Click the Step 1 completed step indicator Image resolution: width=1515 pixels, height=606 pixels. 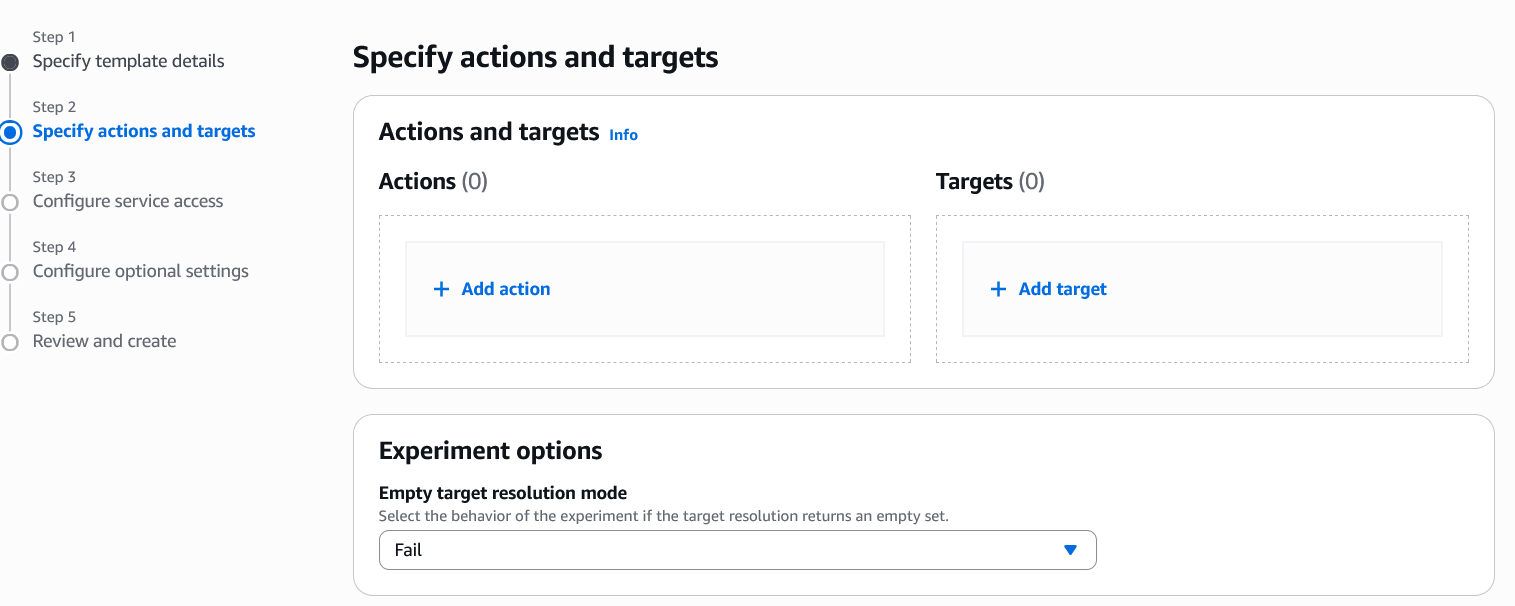tap(11, 61)
